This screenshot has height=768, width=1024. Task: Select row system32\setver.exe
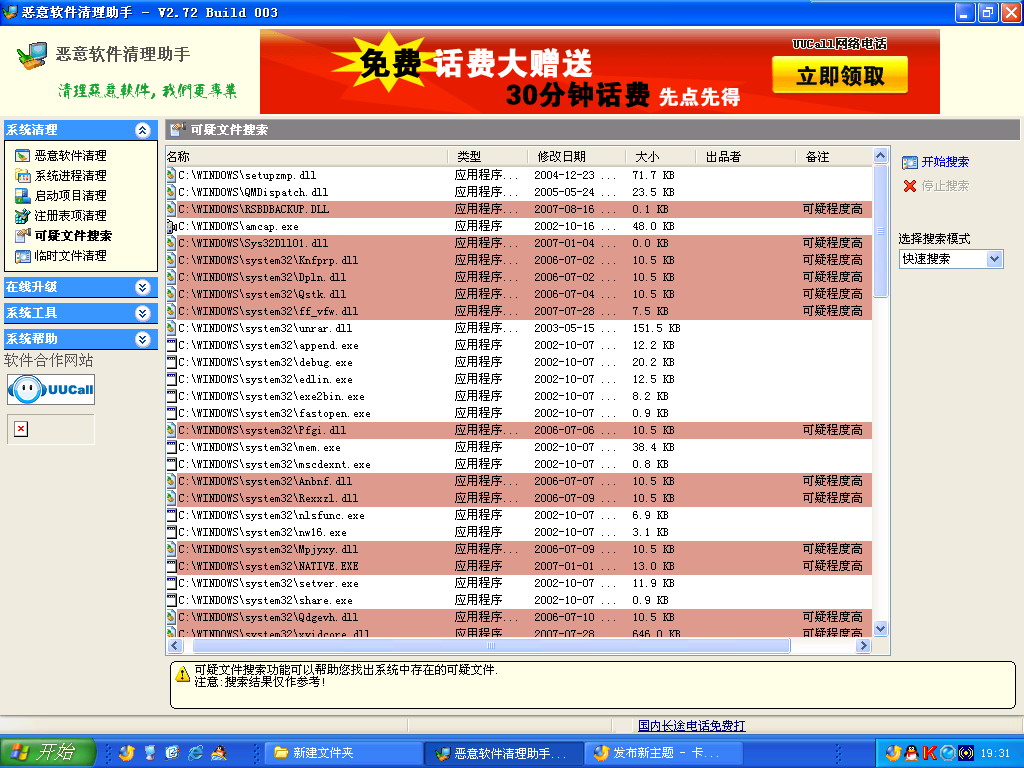click(519, 583)
